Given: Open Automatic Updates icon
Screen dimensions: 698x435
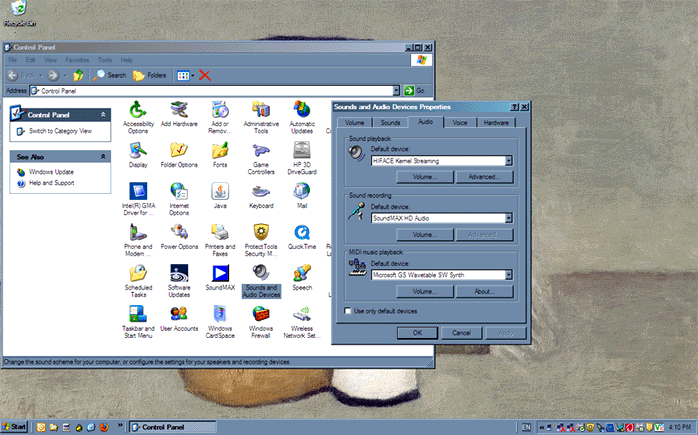Looking at the screenshot, I should 302,118.
